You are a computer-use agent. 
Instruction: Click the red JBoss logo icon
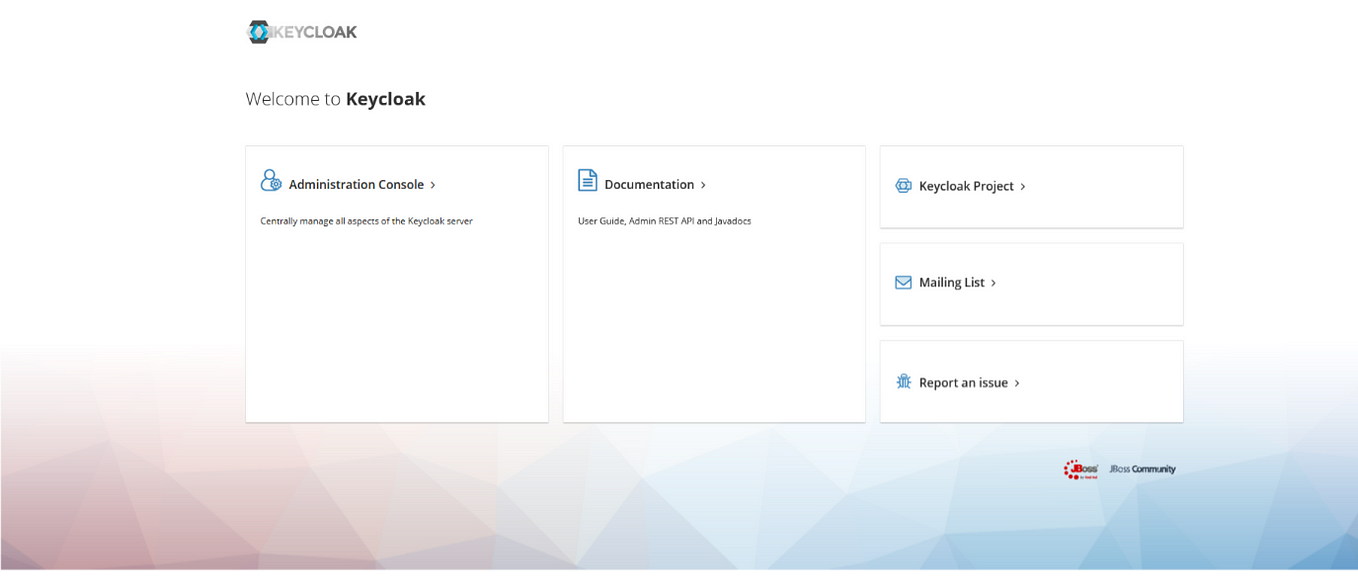1081,469
